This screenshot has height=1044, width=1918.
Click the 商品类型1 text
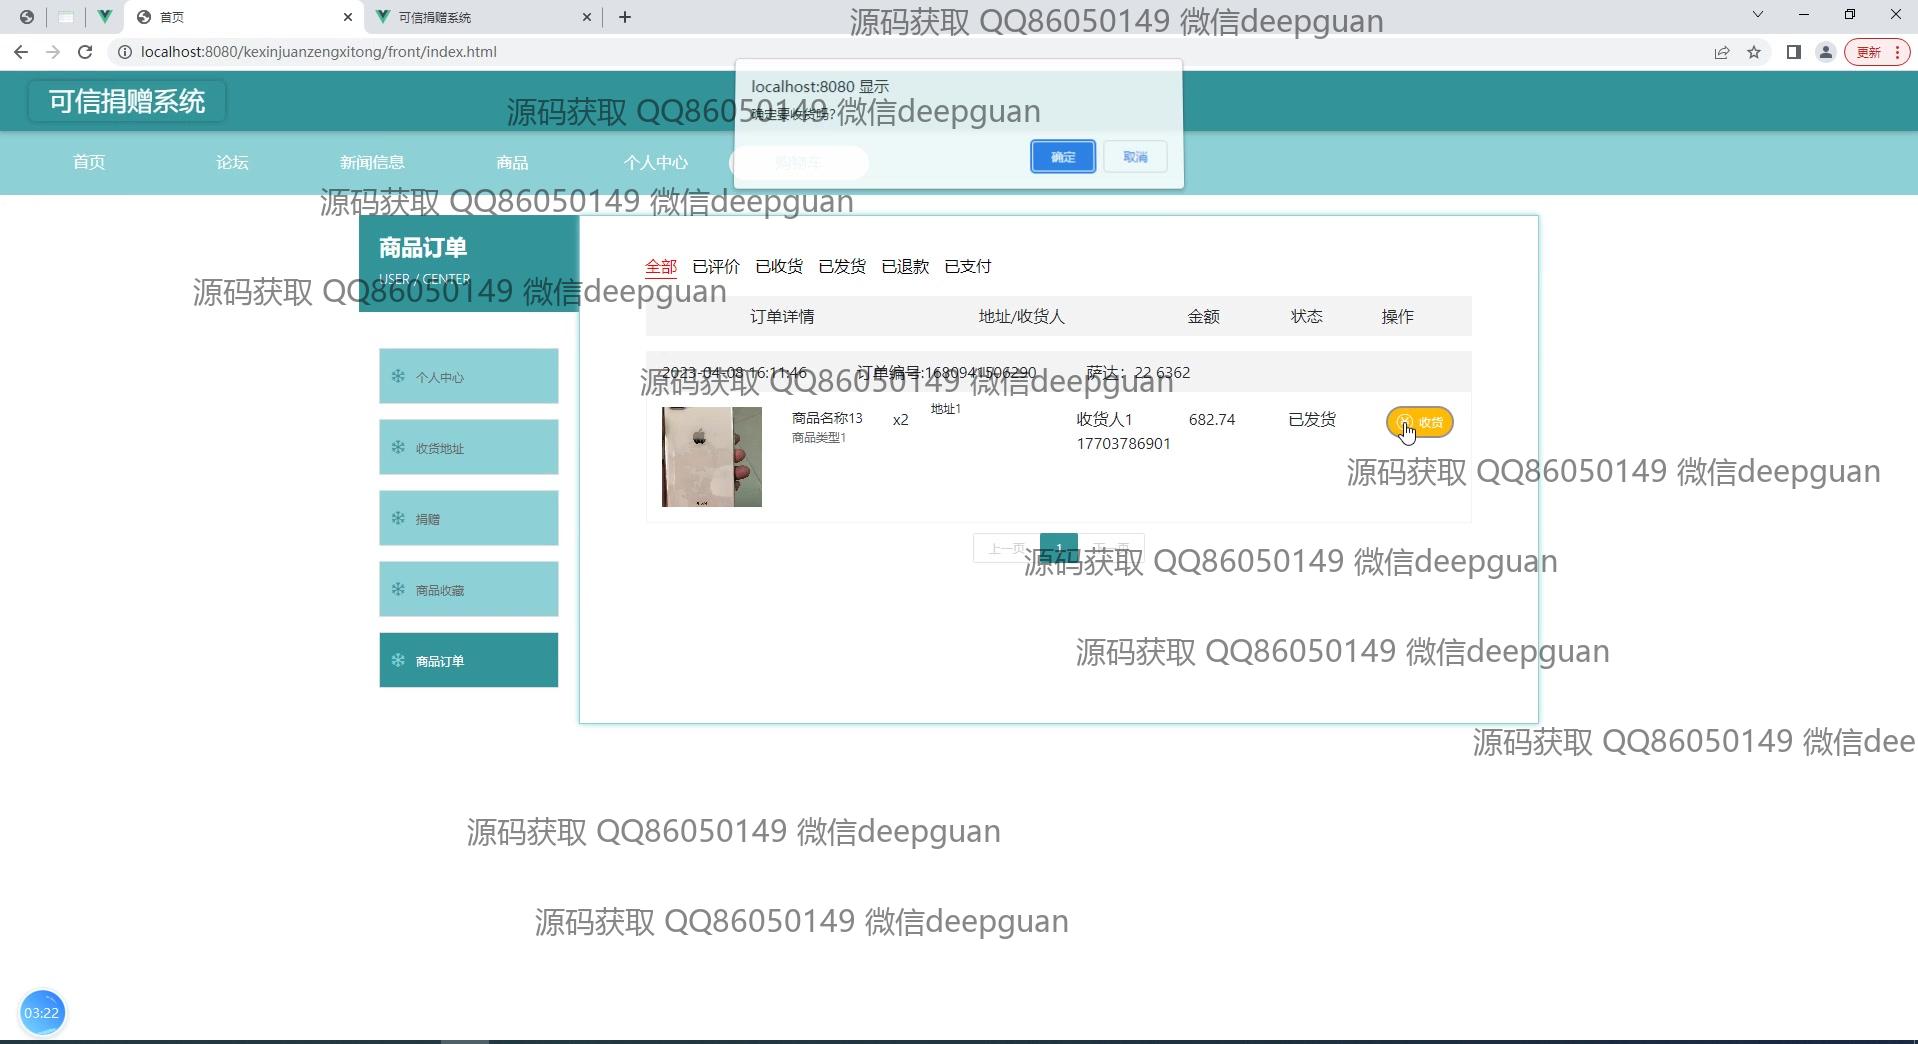coord(819,437)
